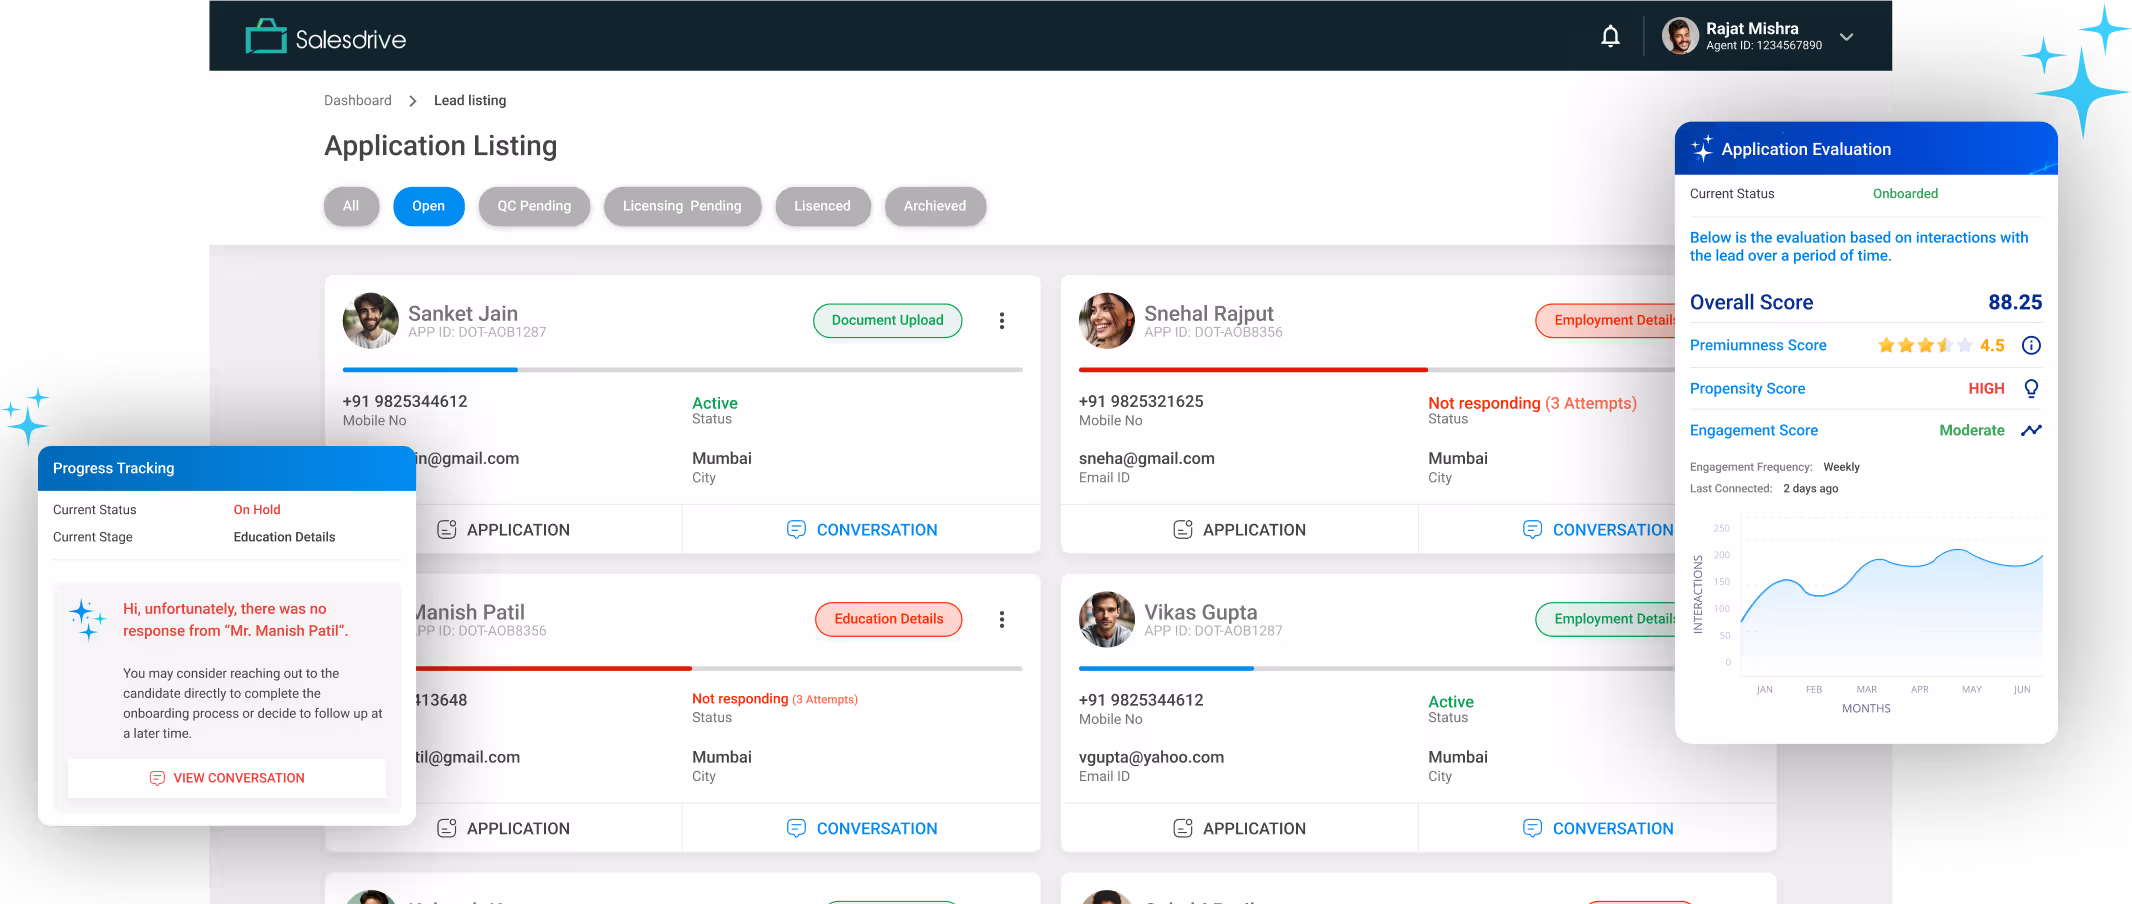Click conversation chat icon on Sanket Jain card
2132x904 pixels.
pyautogui.click(x=796, y=529)
